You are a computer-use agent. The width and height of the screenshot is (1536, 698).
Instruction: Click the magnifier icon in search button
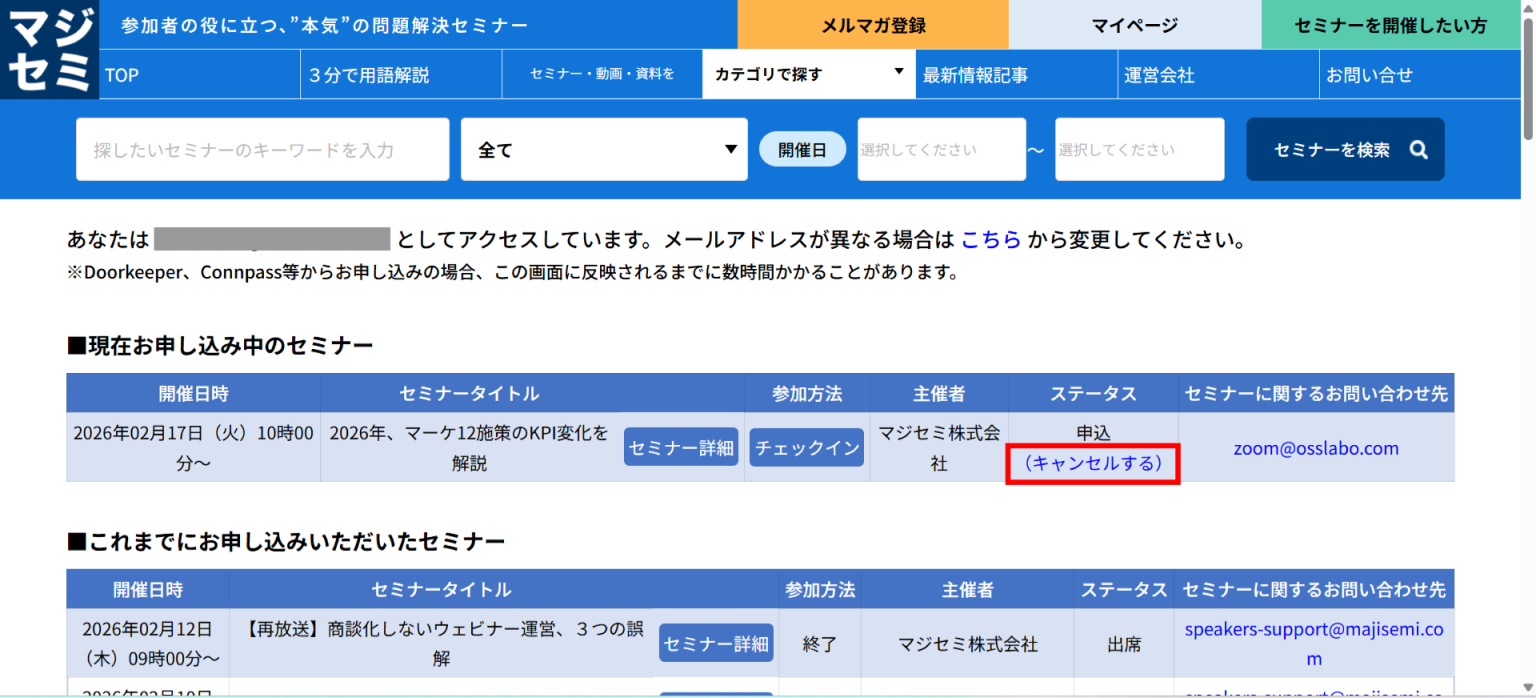coord(1418,150)
